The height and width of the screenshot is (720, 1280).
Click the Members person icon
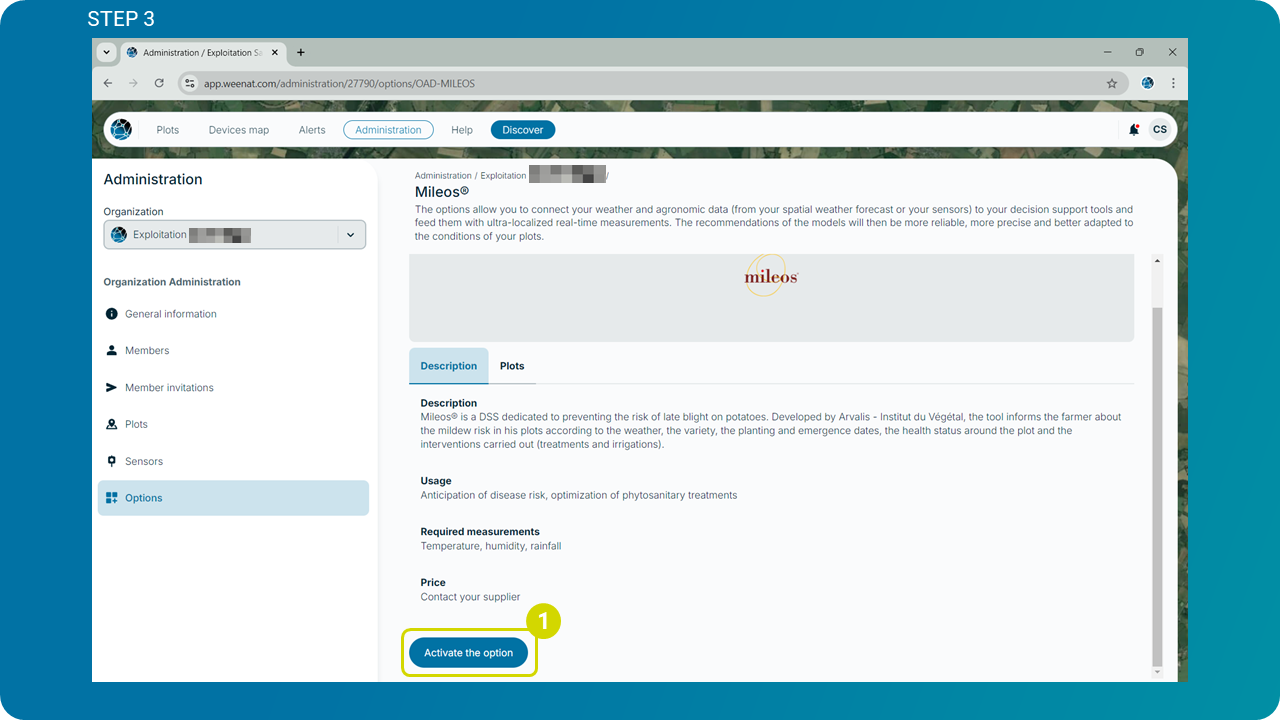[x=112, y=351]
